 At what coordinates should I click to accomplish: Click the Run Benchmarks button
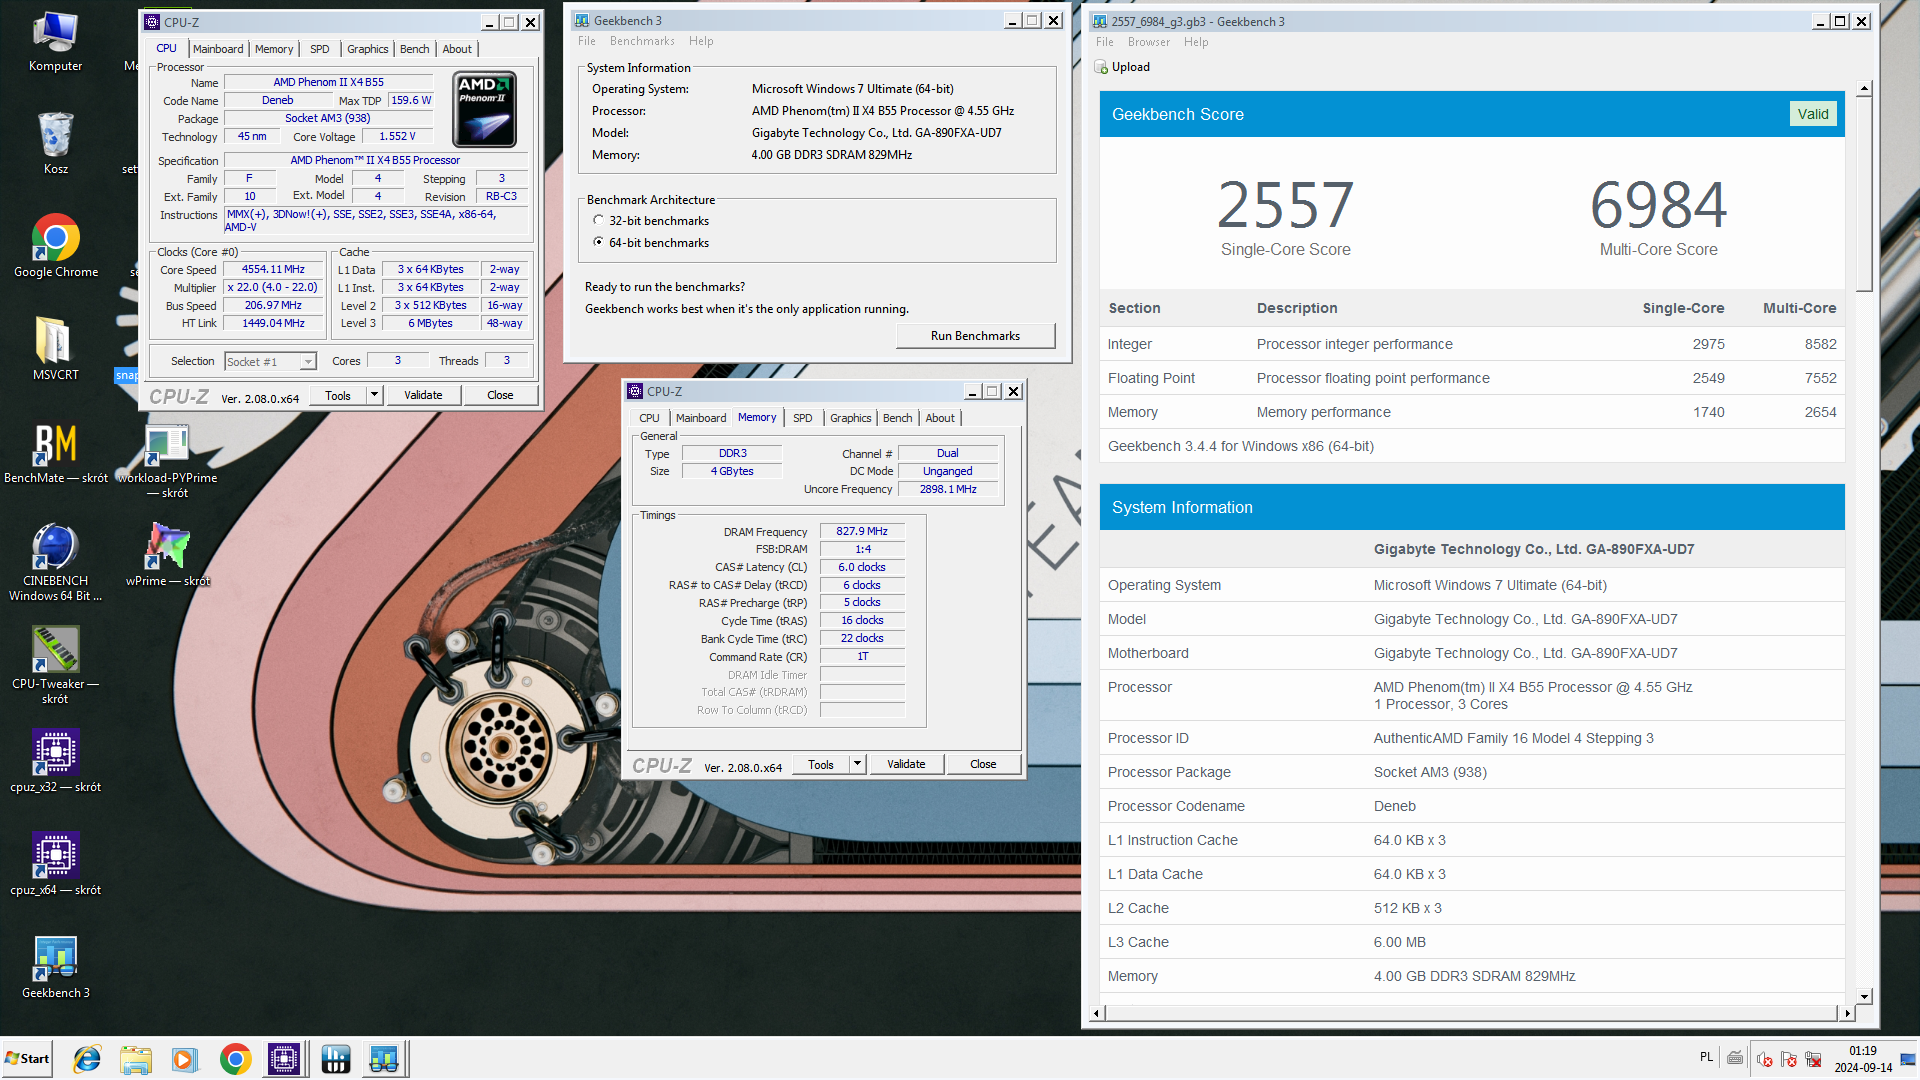pyautogui.click(x=975, y=336)
